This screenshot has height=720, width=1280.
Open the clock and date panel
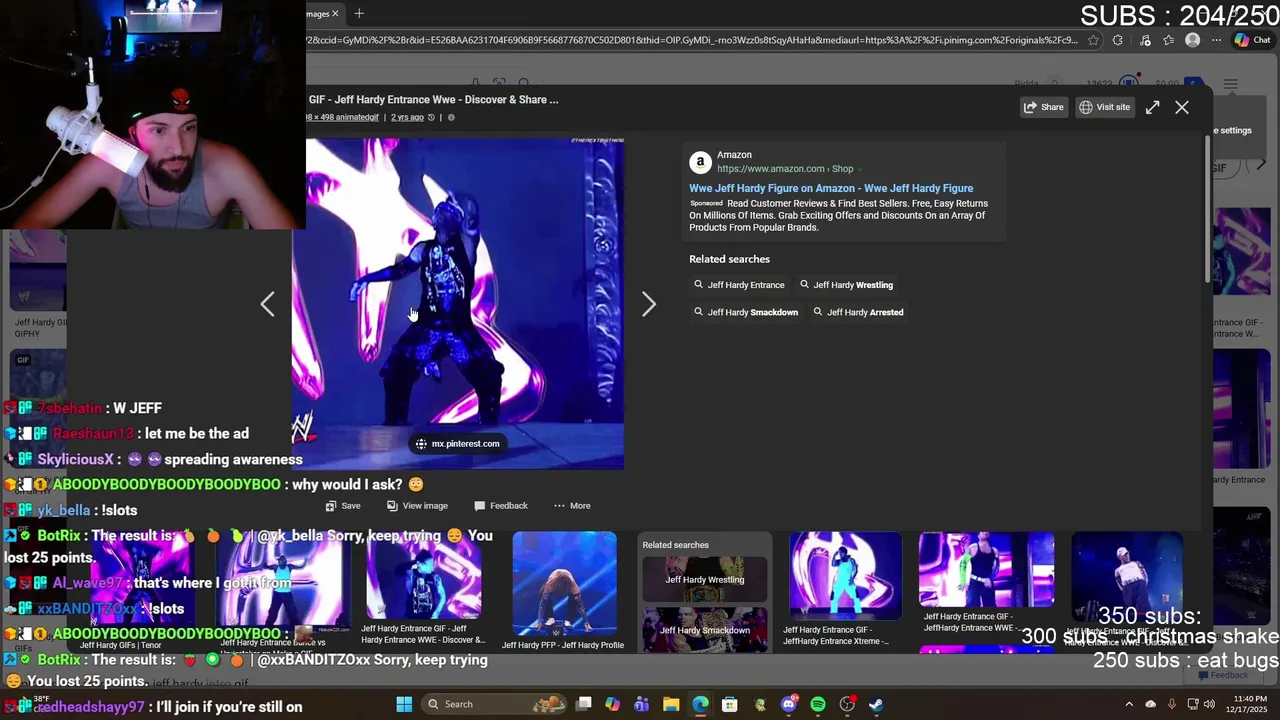pyautogui.click(x=1247, y=704)
